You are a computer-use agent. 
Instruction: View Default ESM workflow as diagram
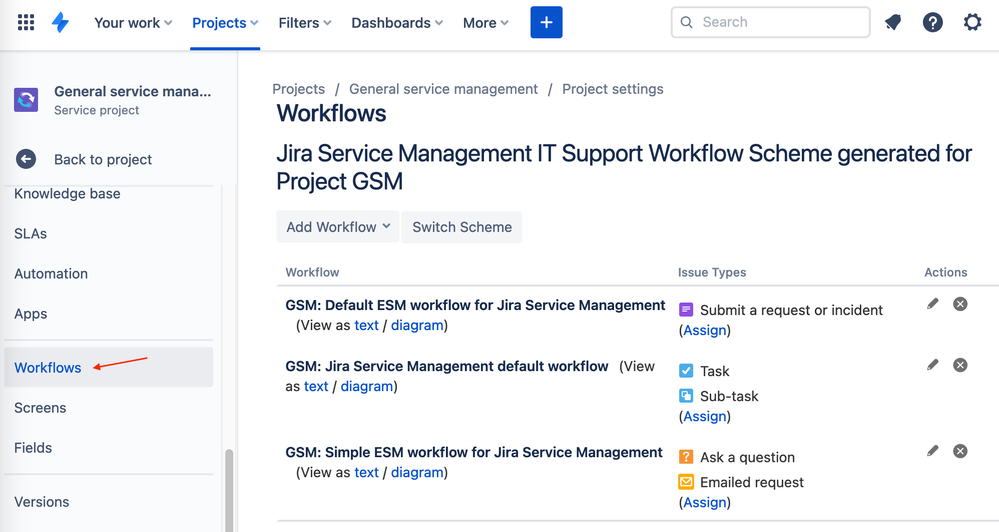(x=417, y=325)
